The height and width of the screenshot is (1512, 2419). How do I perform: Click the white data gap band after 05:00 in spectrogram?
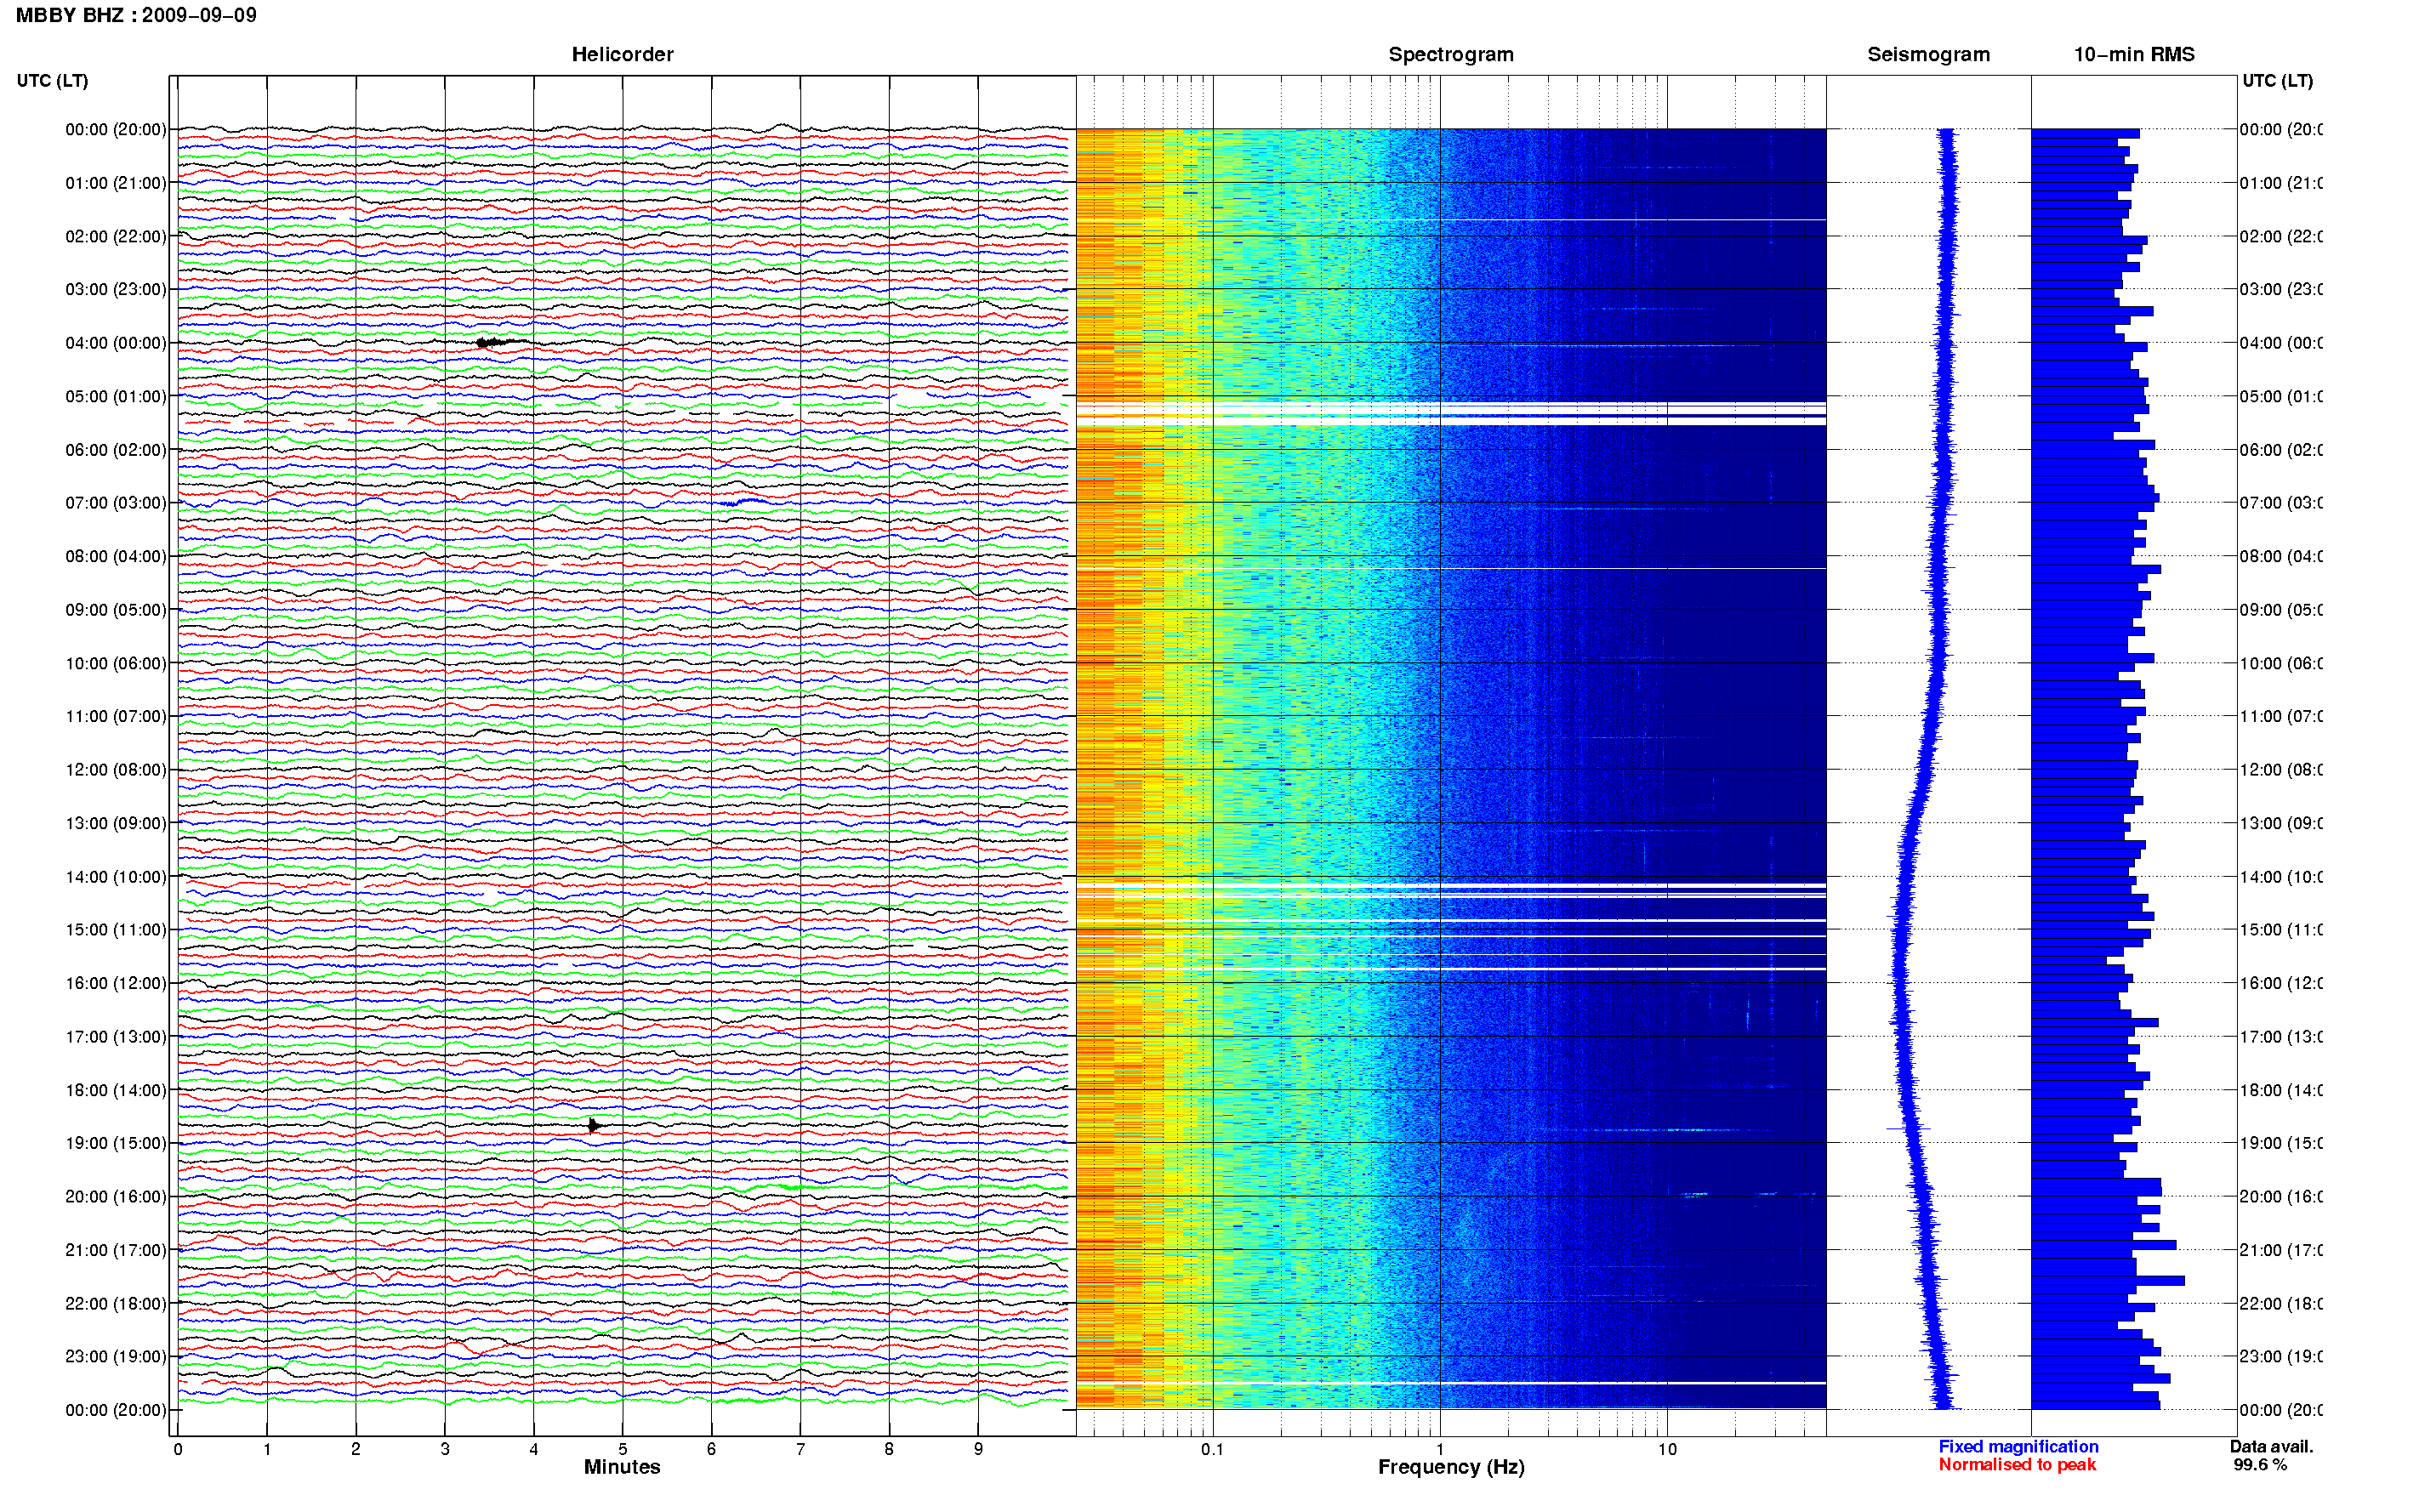pos(1451,413)
